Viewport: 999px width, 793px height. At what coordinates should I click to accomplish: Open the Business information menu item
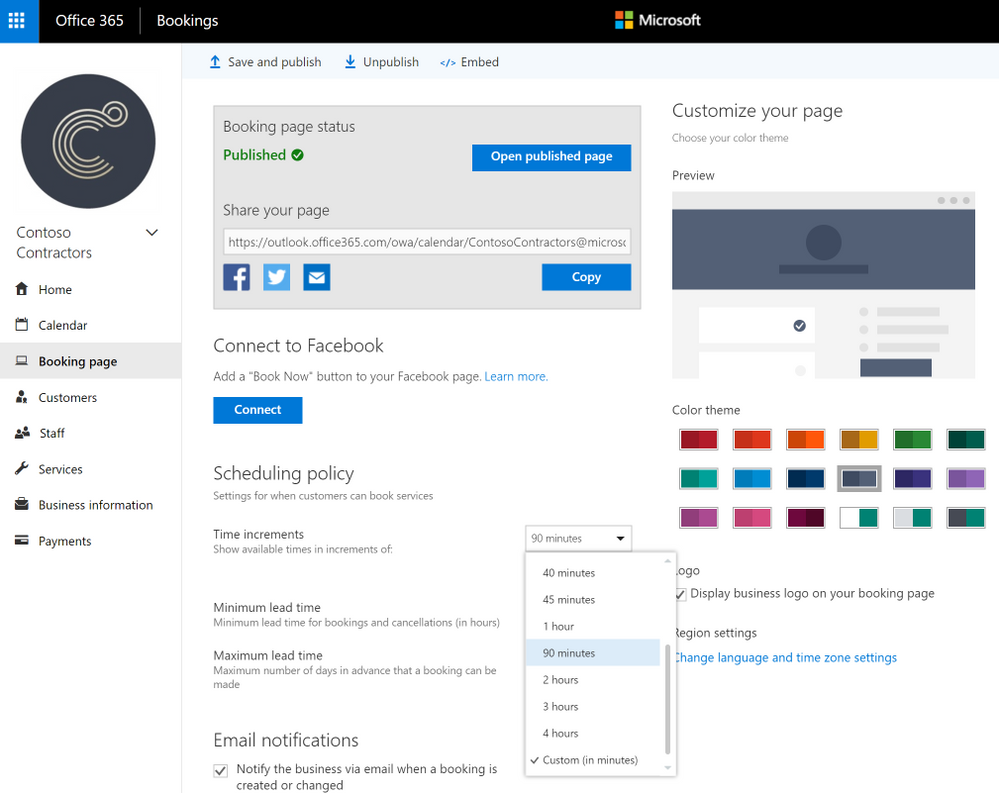[90, 505]
